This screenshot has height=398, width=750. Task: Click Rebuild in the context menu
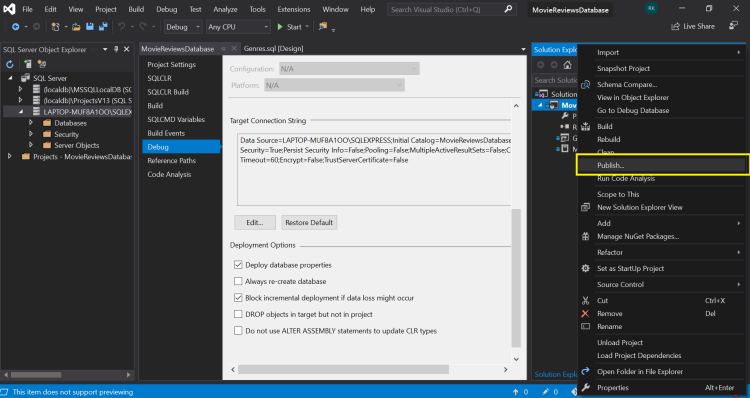[608, 139]
